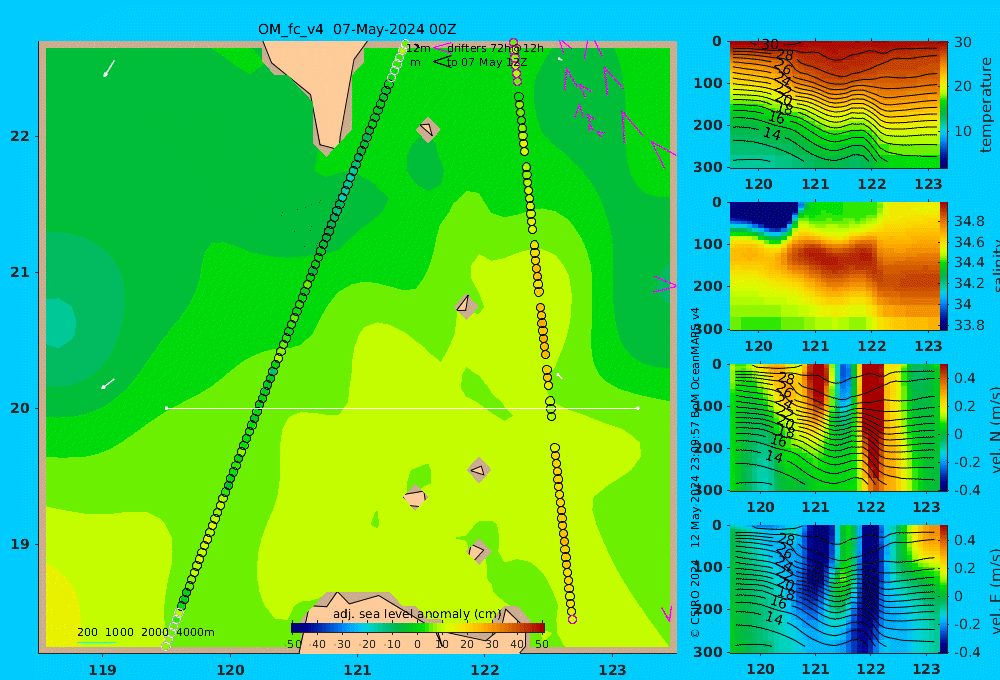
Task: Click the sea level anomaly colorbar strip
Action: click(x=418, y=628)
